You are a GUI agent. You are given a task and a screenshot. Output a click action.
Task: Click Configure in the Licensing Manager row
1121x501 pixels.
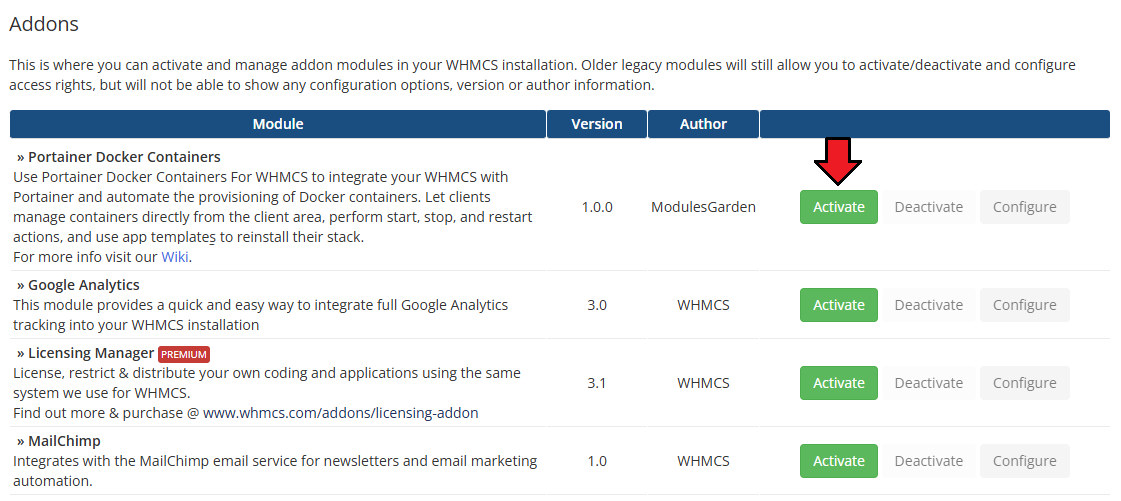click(1024, 383)
